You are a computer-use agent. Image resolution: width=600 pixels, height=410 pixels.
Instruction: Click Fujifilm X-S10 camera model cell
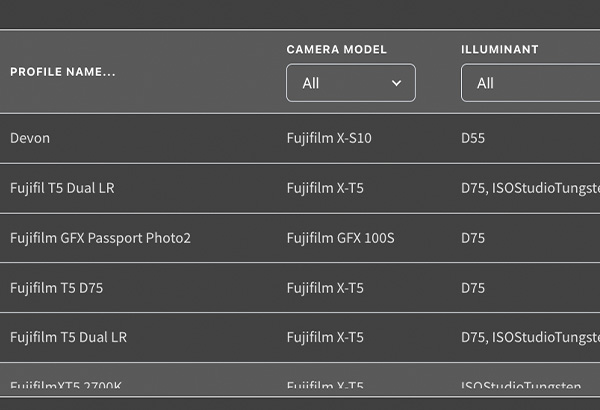tap(329, 138)
